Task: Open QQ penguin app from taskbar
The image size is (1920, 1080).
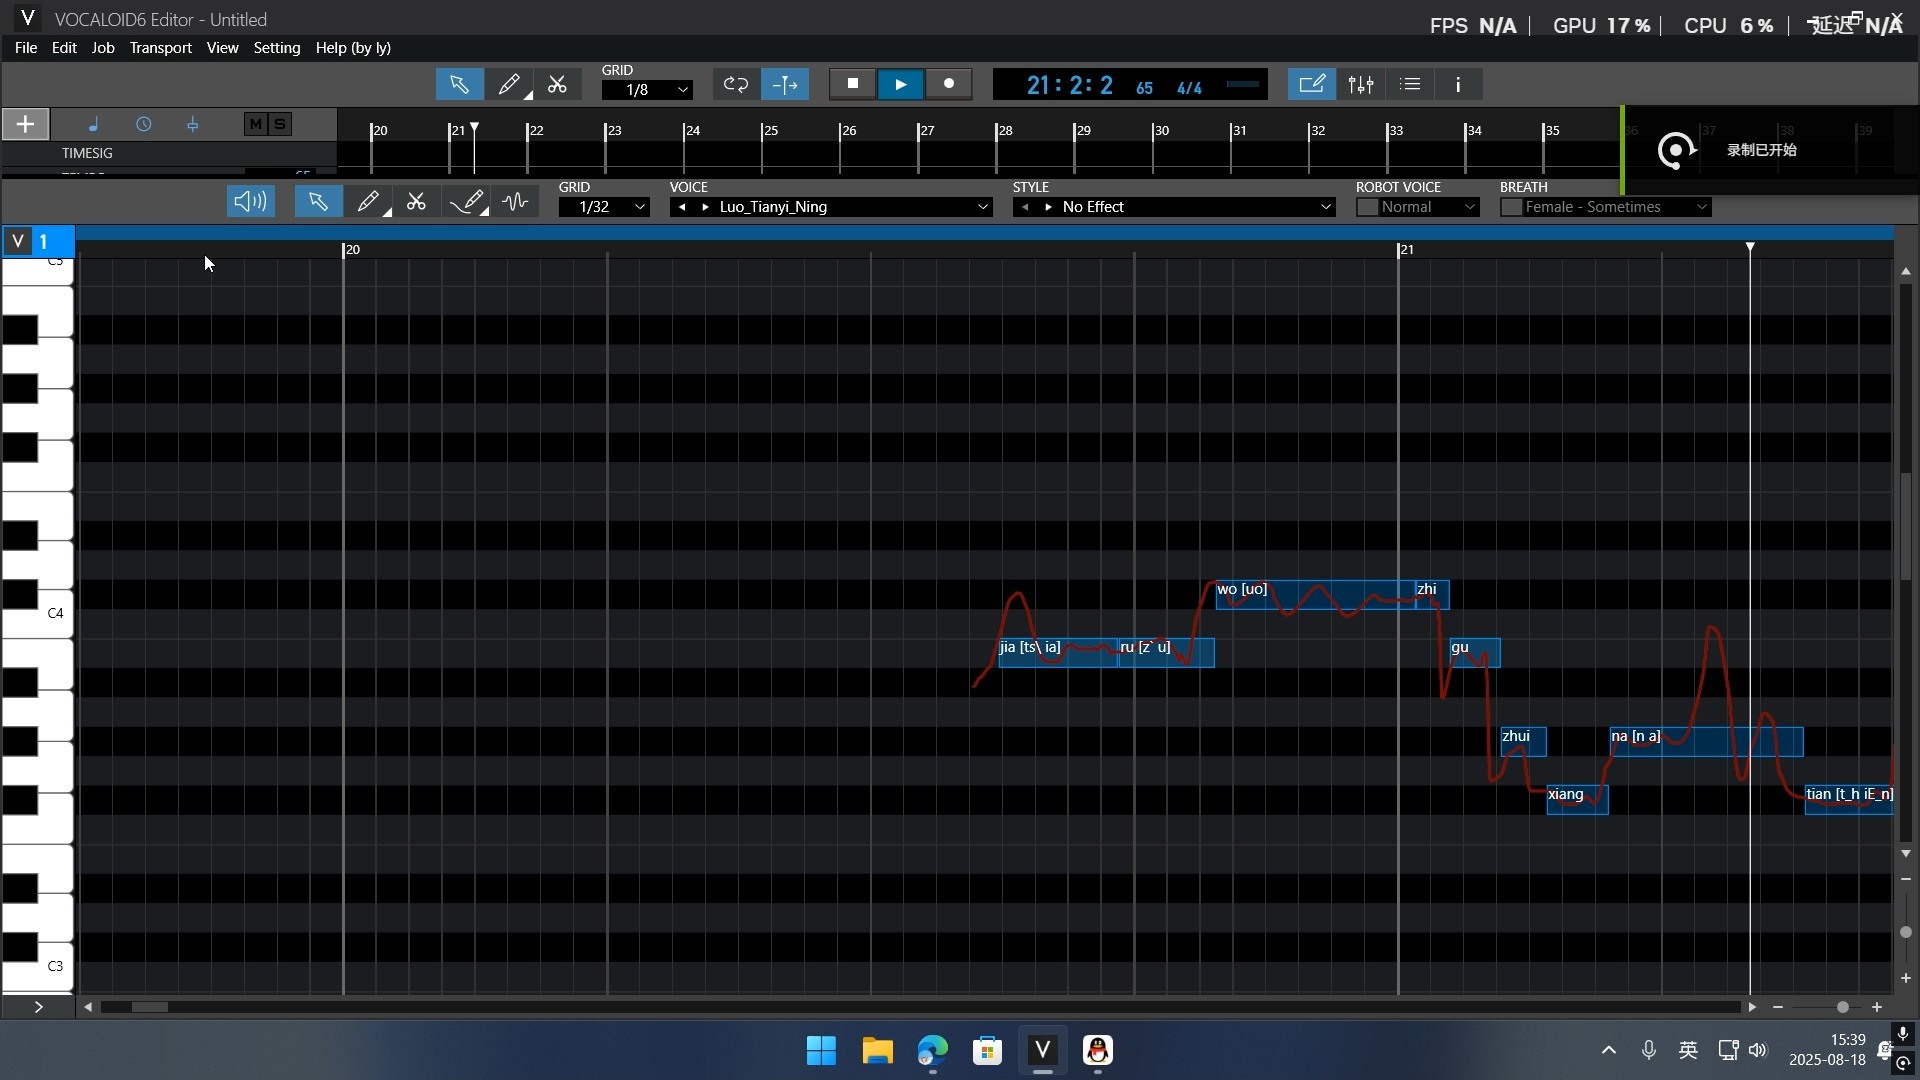Action: tap(1098, 1051)
